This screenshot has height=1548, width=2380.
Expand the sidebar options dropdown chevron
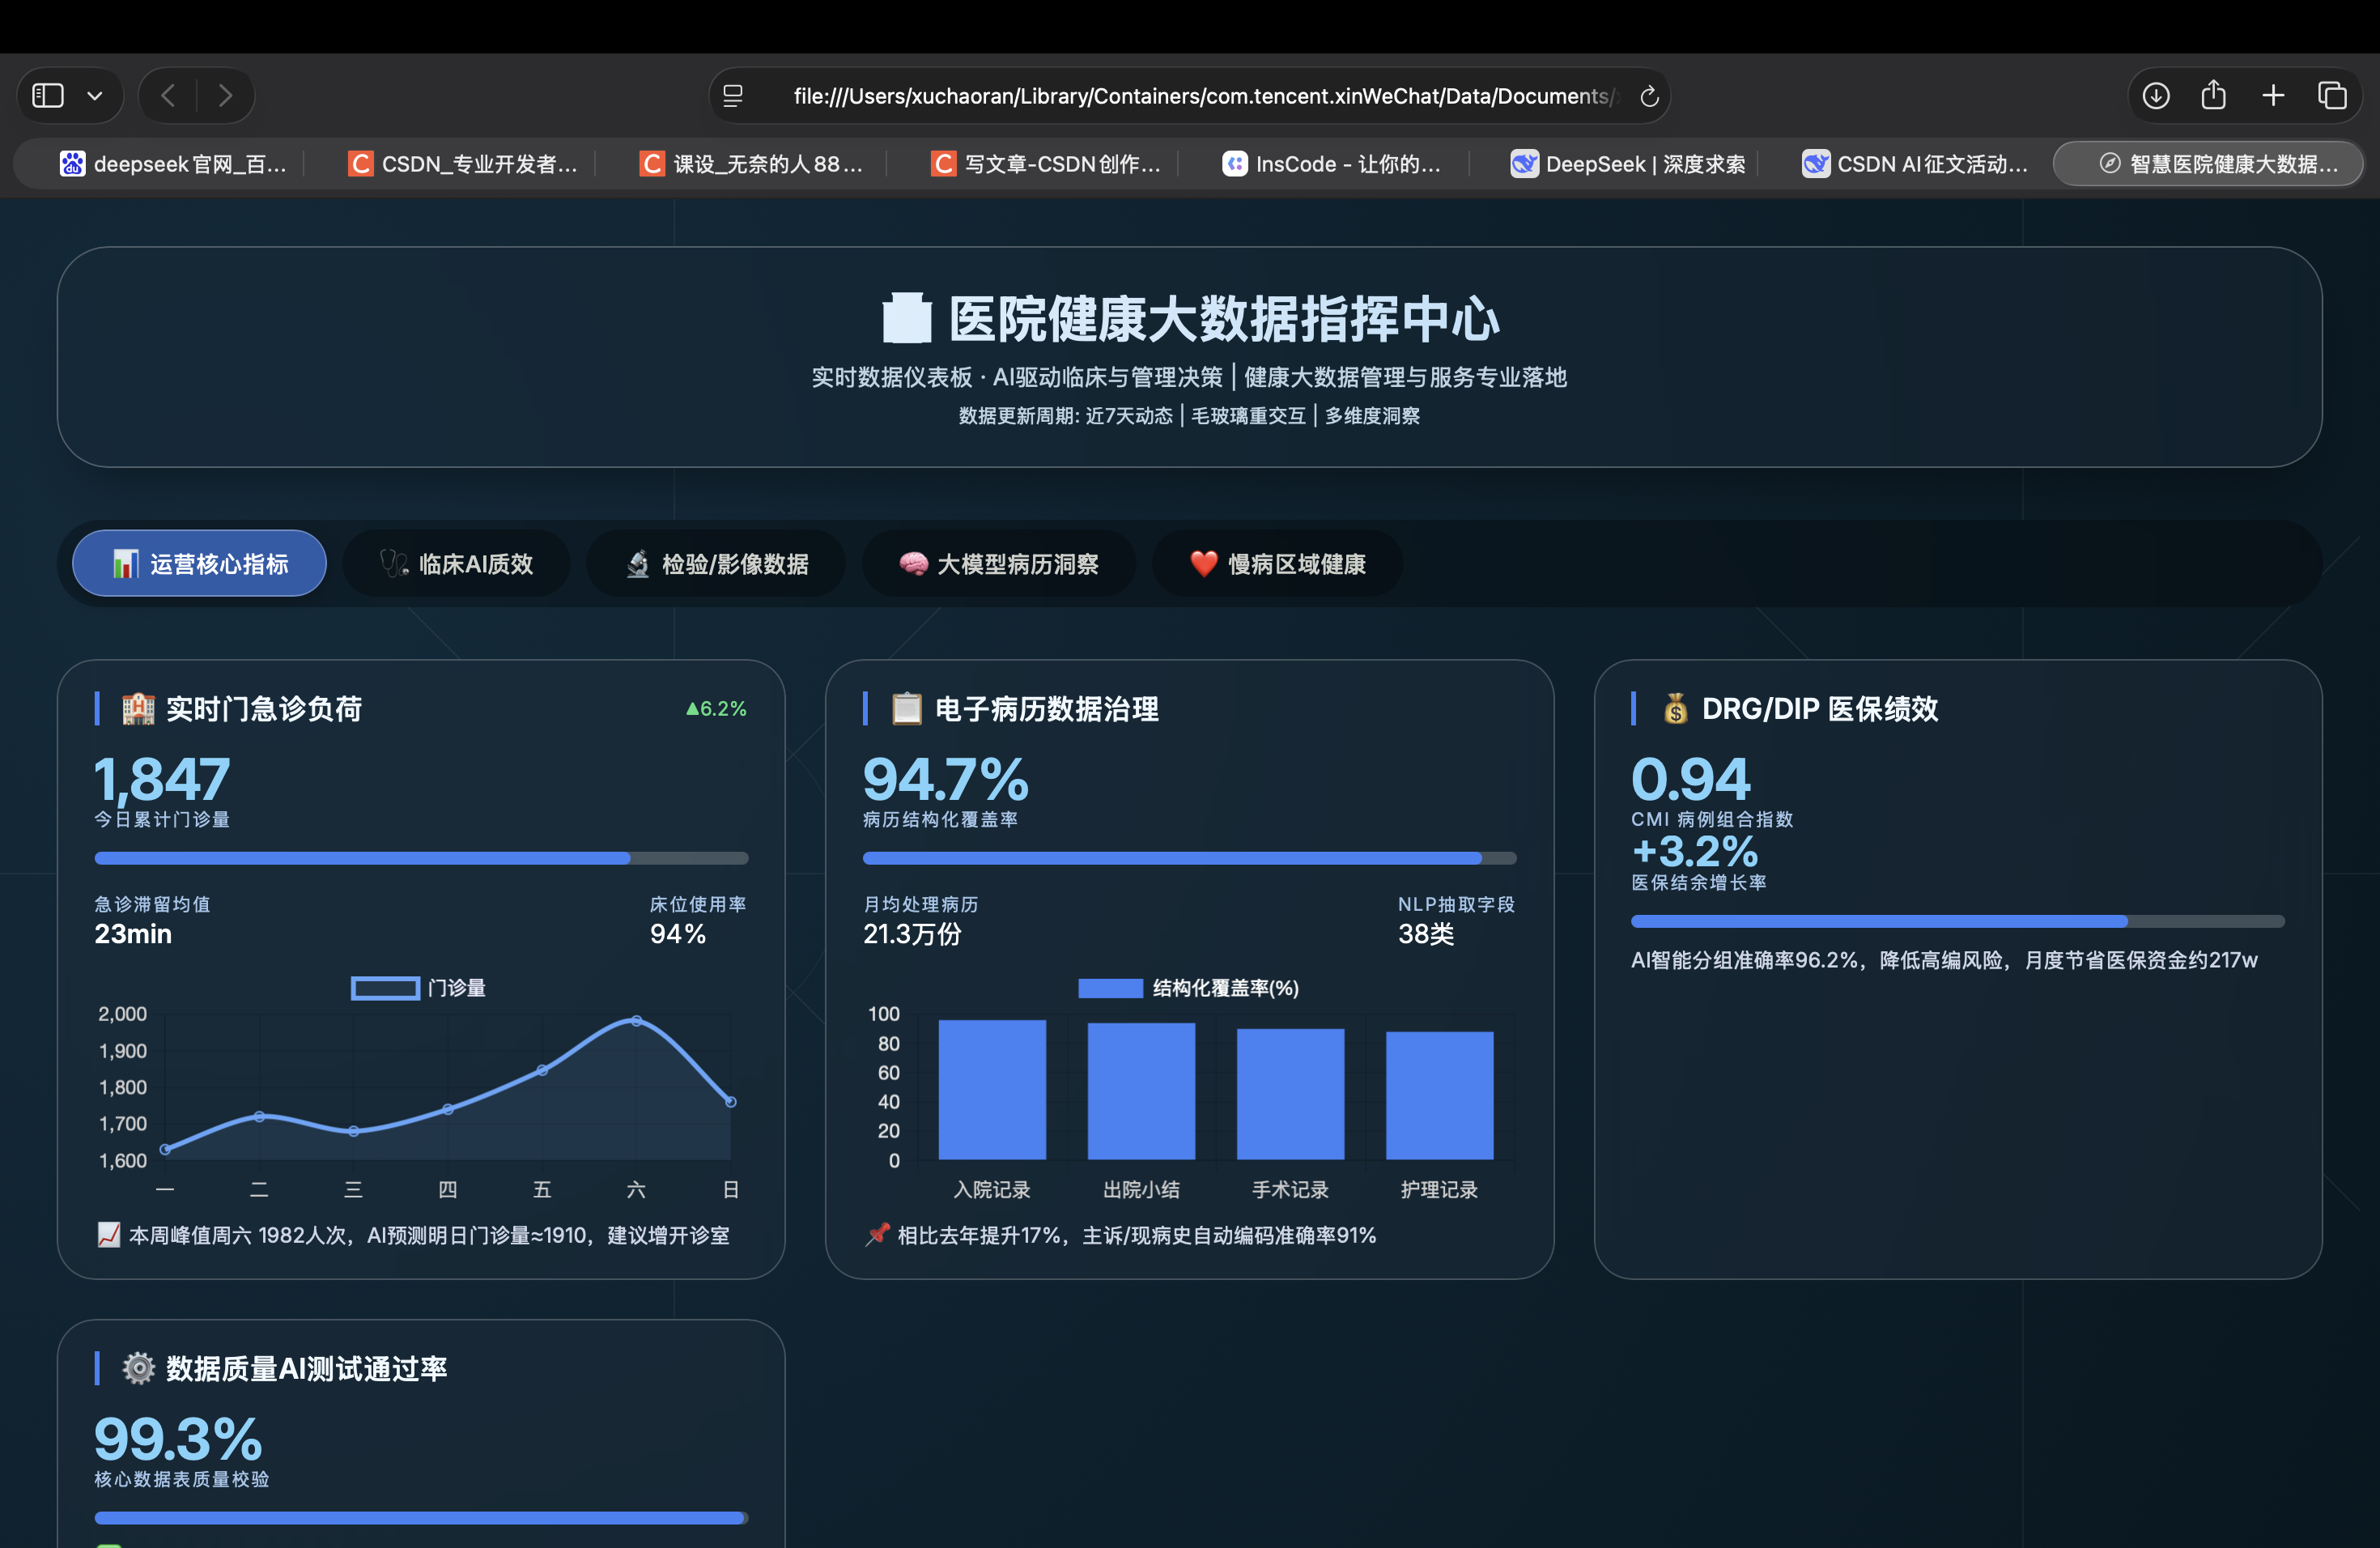pyautogui.click(x=95, y=96)
